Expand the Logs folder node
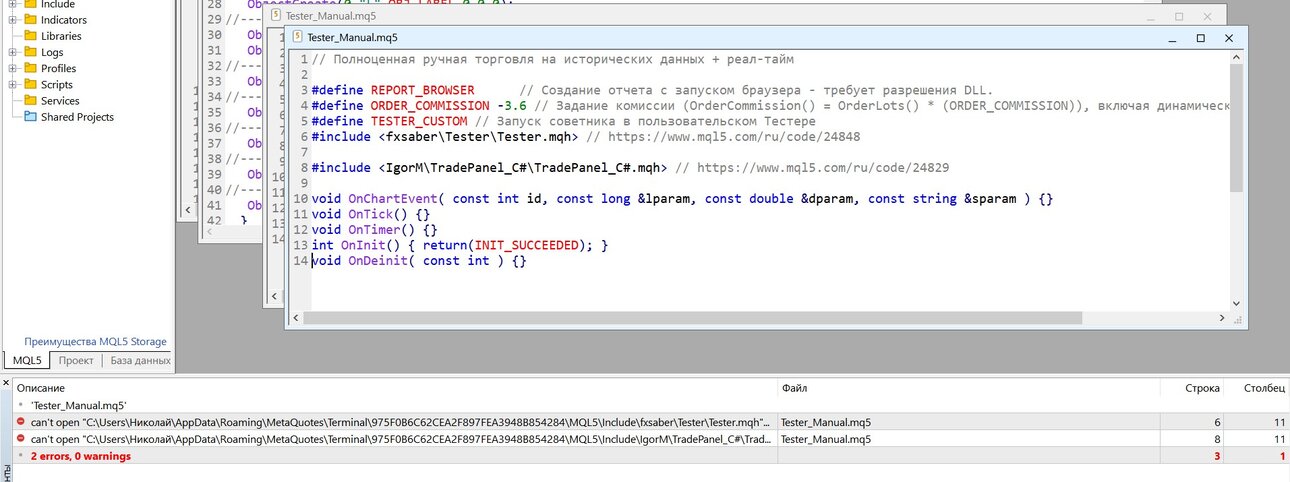Viewport: 1290px width, 482px height. (13, 52)
